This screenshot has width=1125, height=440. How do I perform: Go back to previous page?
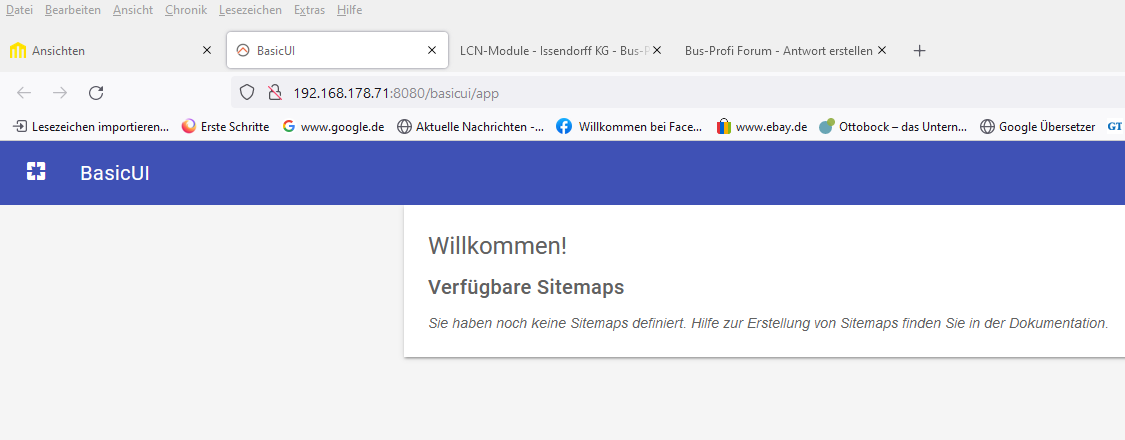tap(25, 93)
